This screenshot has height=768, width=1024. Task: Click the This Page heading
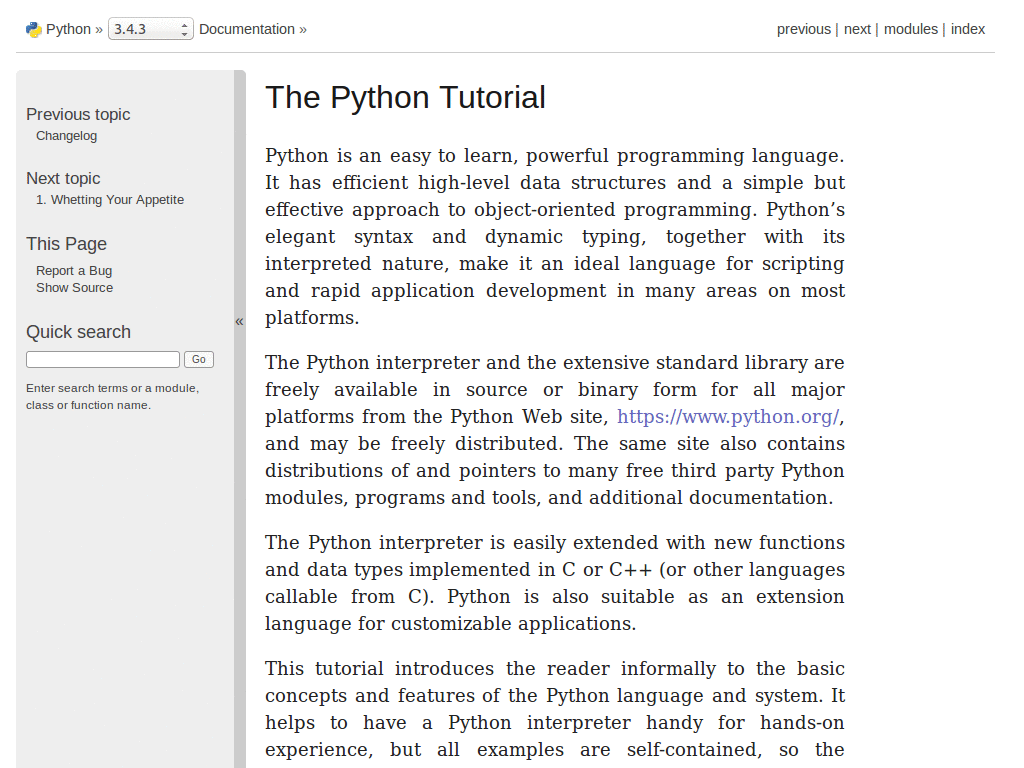pos(67,244)
